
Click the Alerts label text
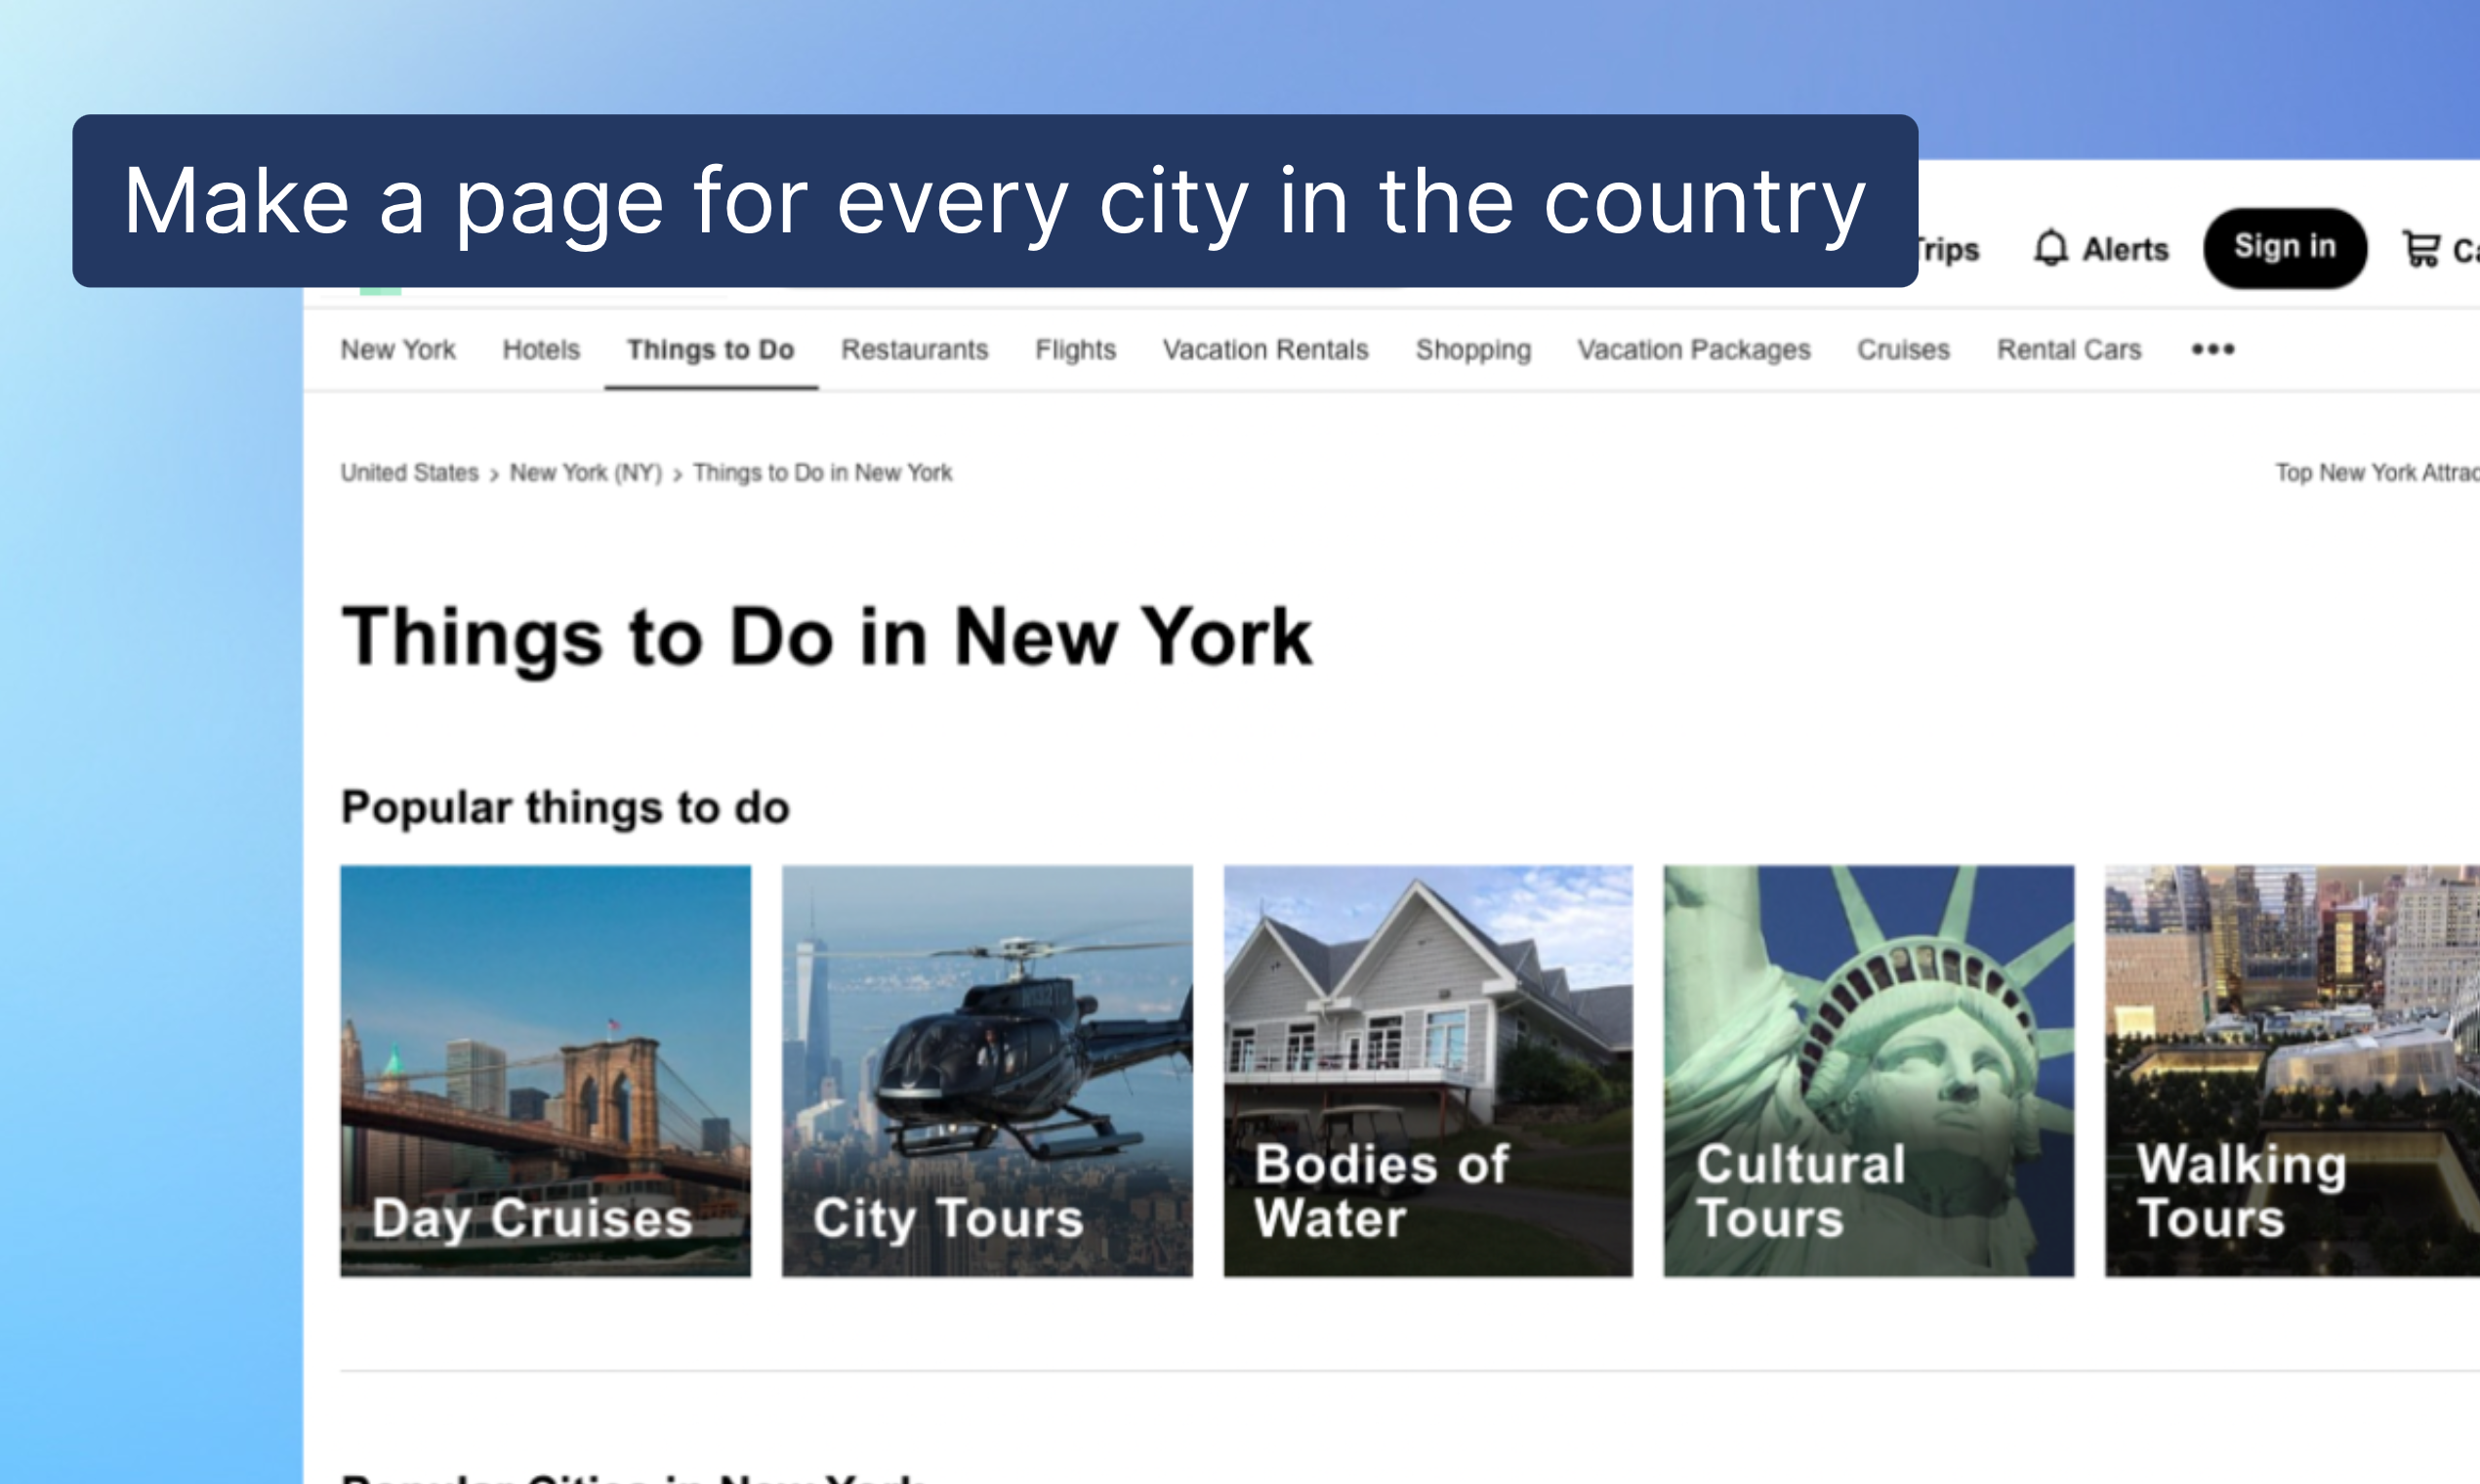2125,248
